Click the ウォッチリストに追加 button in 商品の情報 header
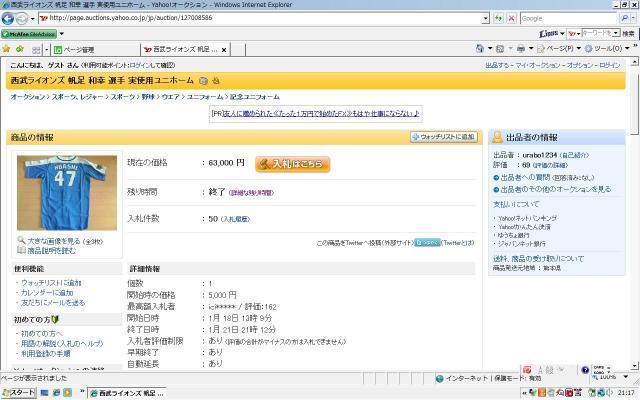Image resolution: width=640 pixels, height=400 pixels. click(x=444, y=137)
